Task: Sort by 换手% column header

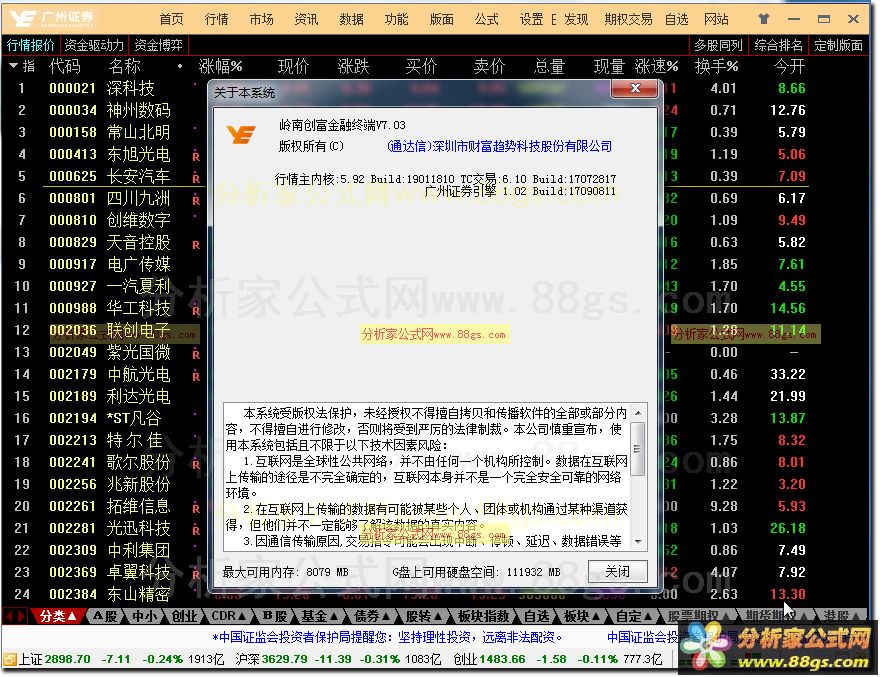Action: [716, 66]
